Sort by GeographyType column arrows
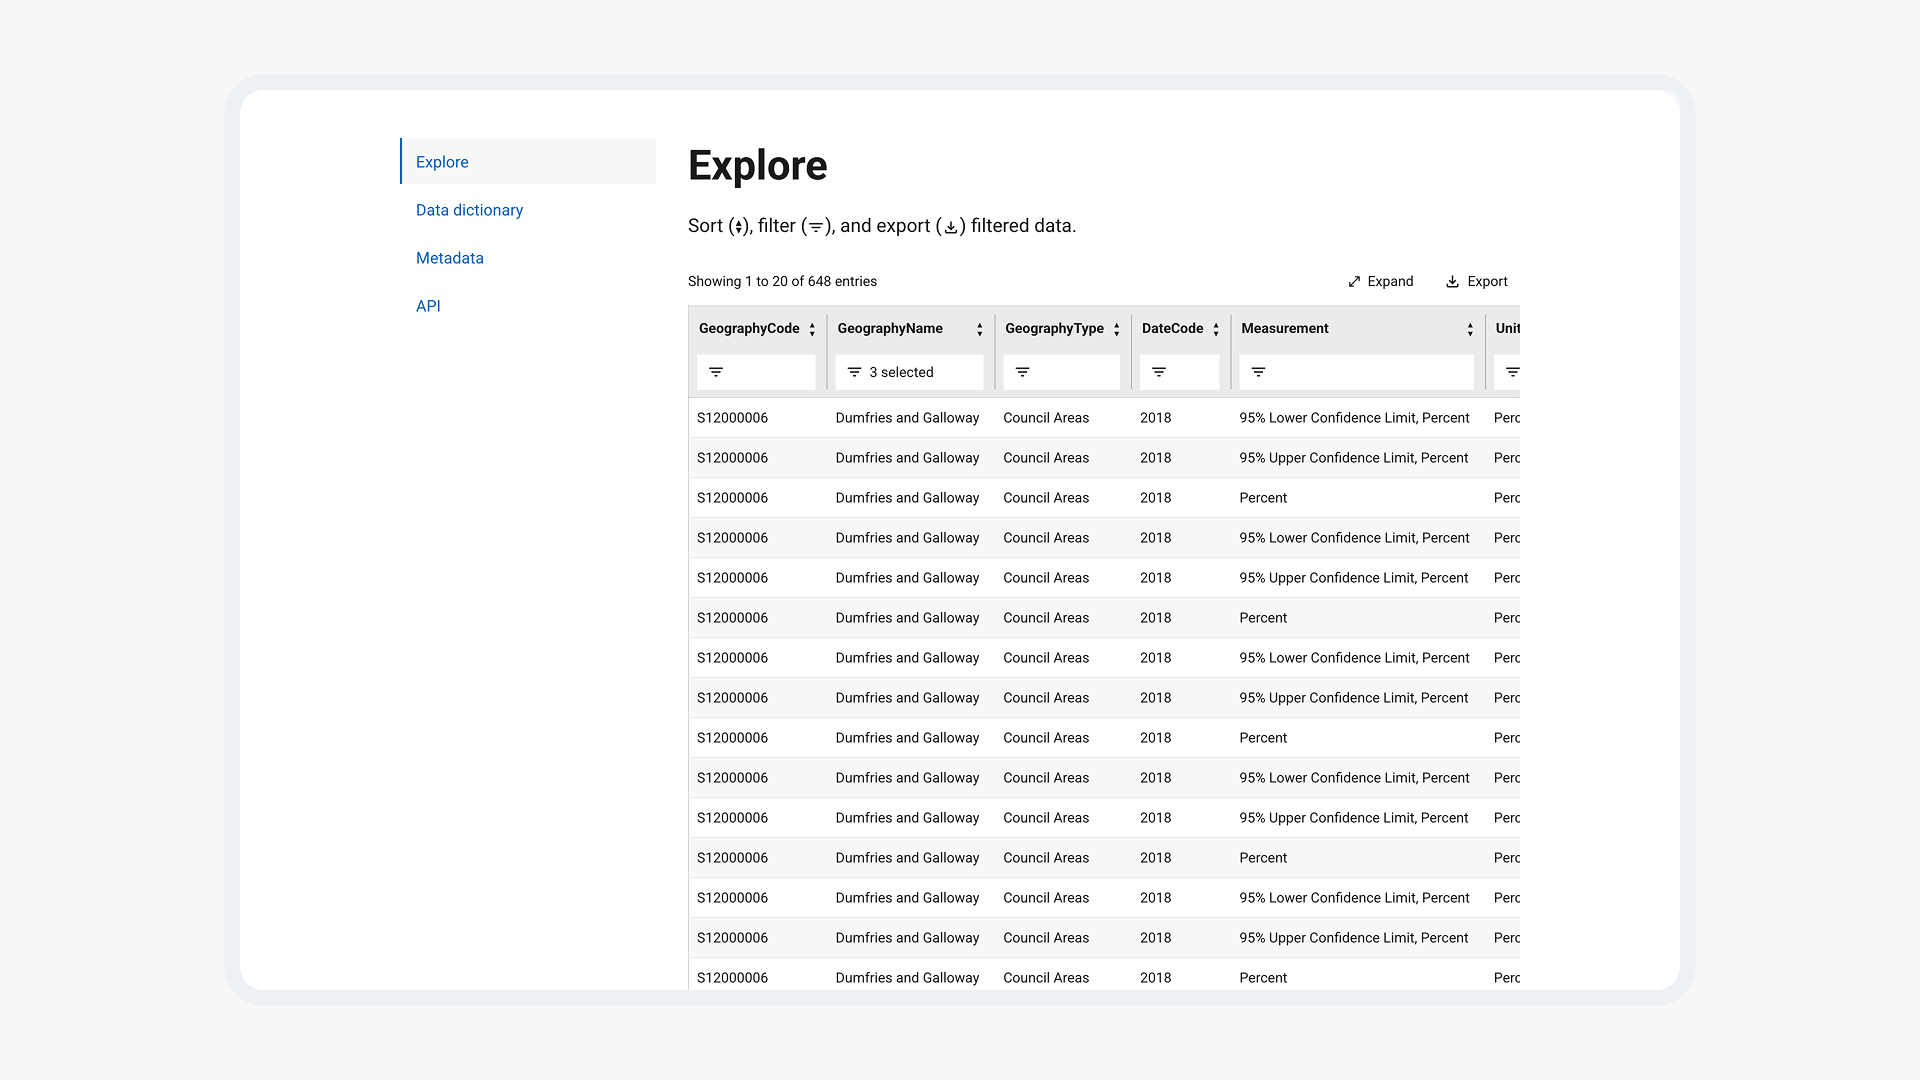 [1117, 329]
